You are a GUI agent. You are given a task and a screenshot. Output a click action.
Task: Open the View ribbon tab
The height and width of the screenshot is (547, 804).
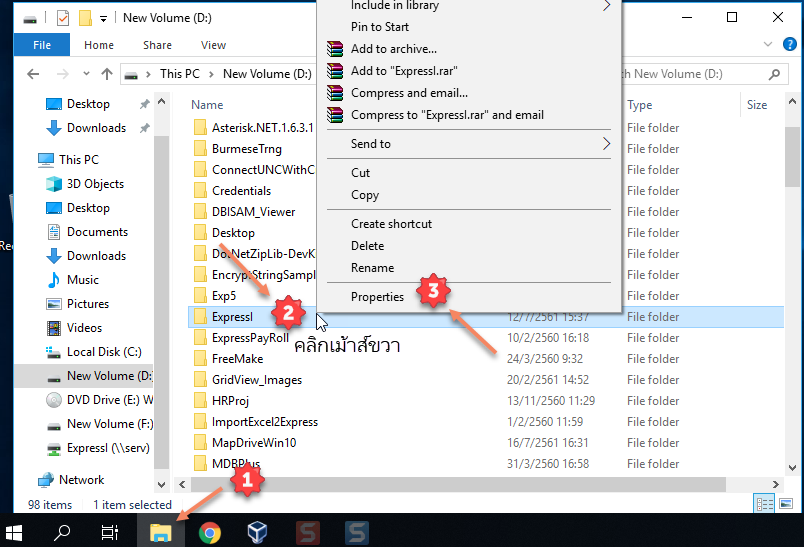(213, 45)
